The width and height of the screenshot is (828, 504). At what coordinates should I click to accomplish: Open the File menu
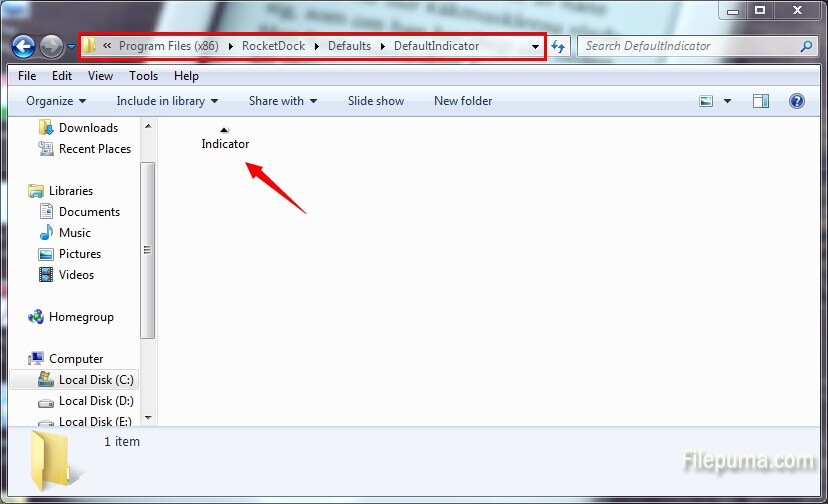tap(27, 76)
